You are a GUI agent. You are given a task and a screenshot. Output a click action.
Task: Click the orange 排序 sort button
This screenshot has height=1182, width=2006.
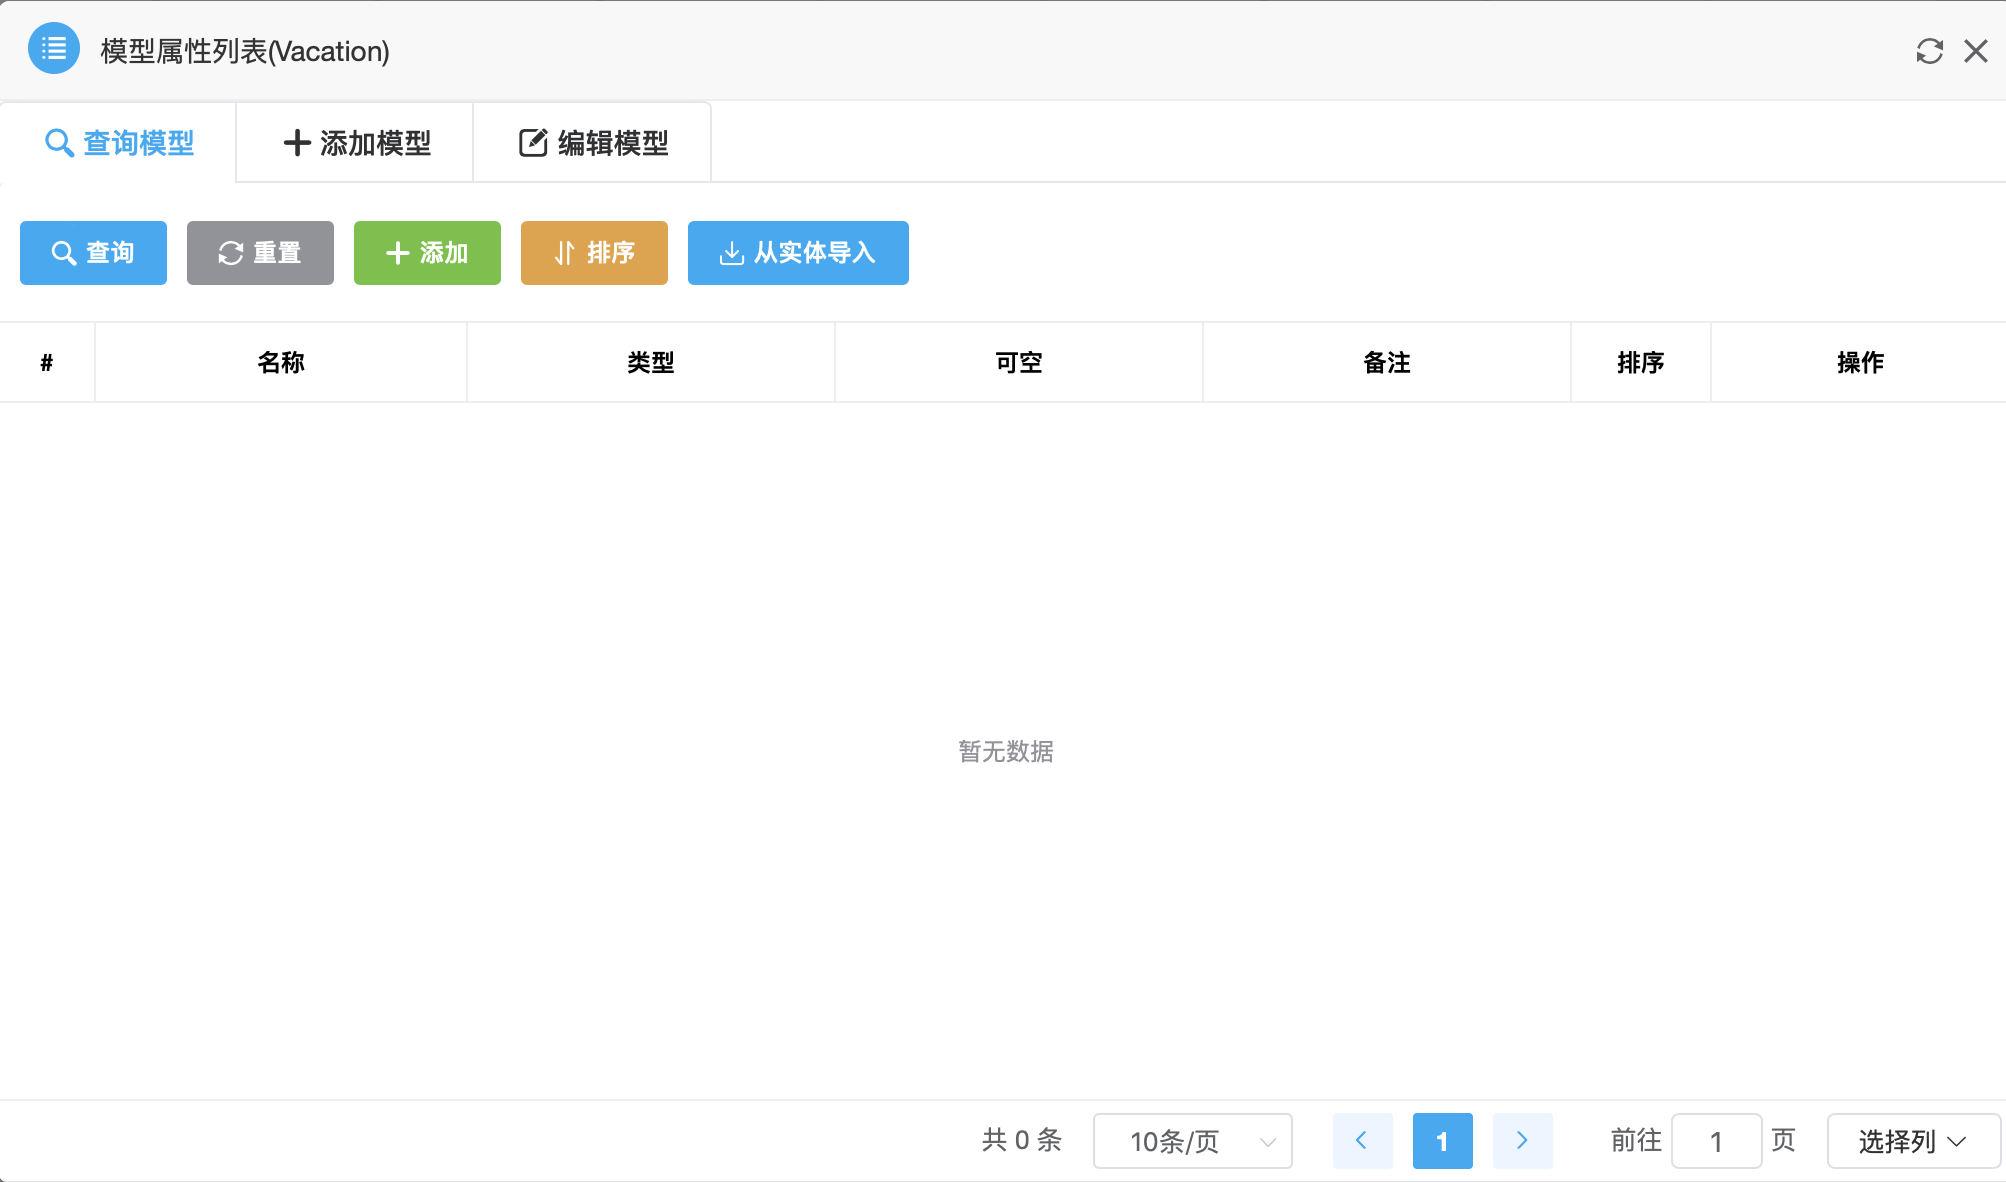(594, 253)
